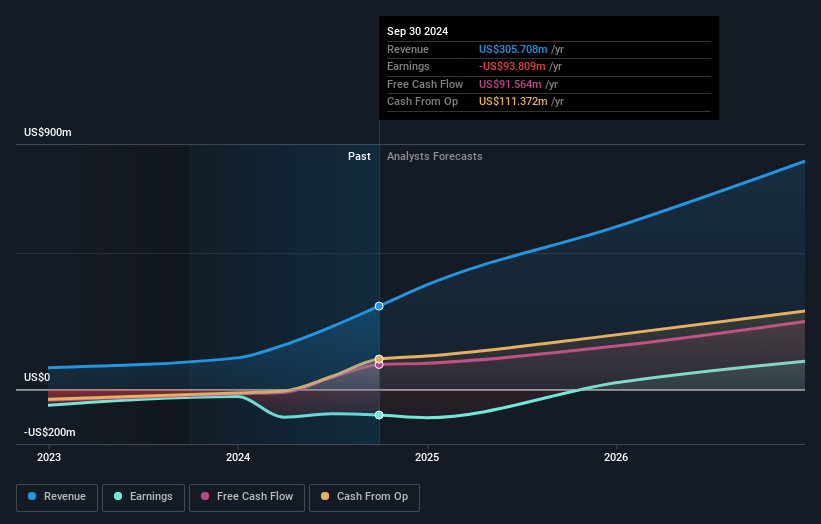The image size is (821, 524).
Task: Click the US$0 y-axis label
Action: pyautogui.click(x=37, y=377)
